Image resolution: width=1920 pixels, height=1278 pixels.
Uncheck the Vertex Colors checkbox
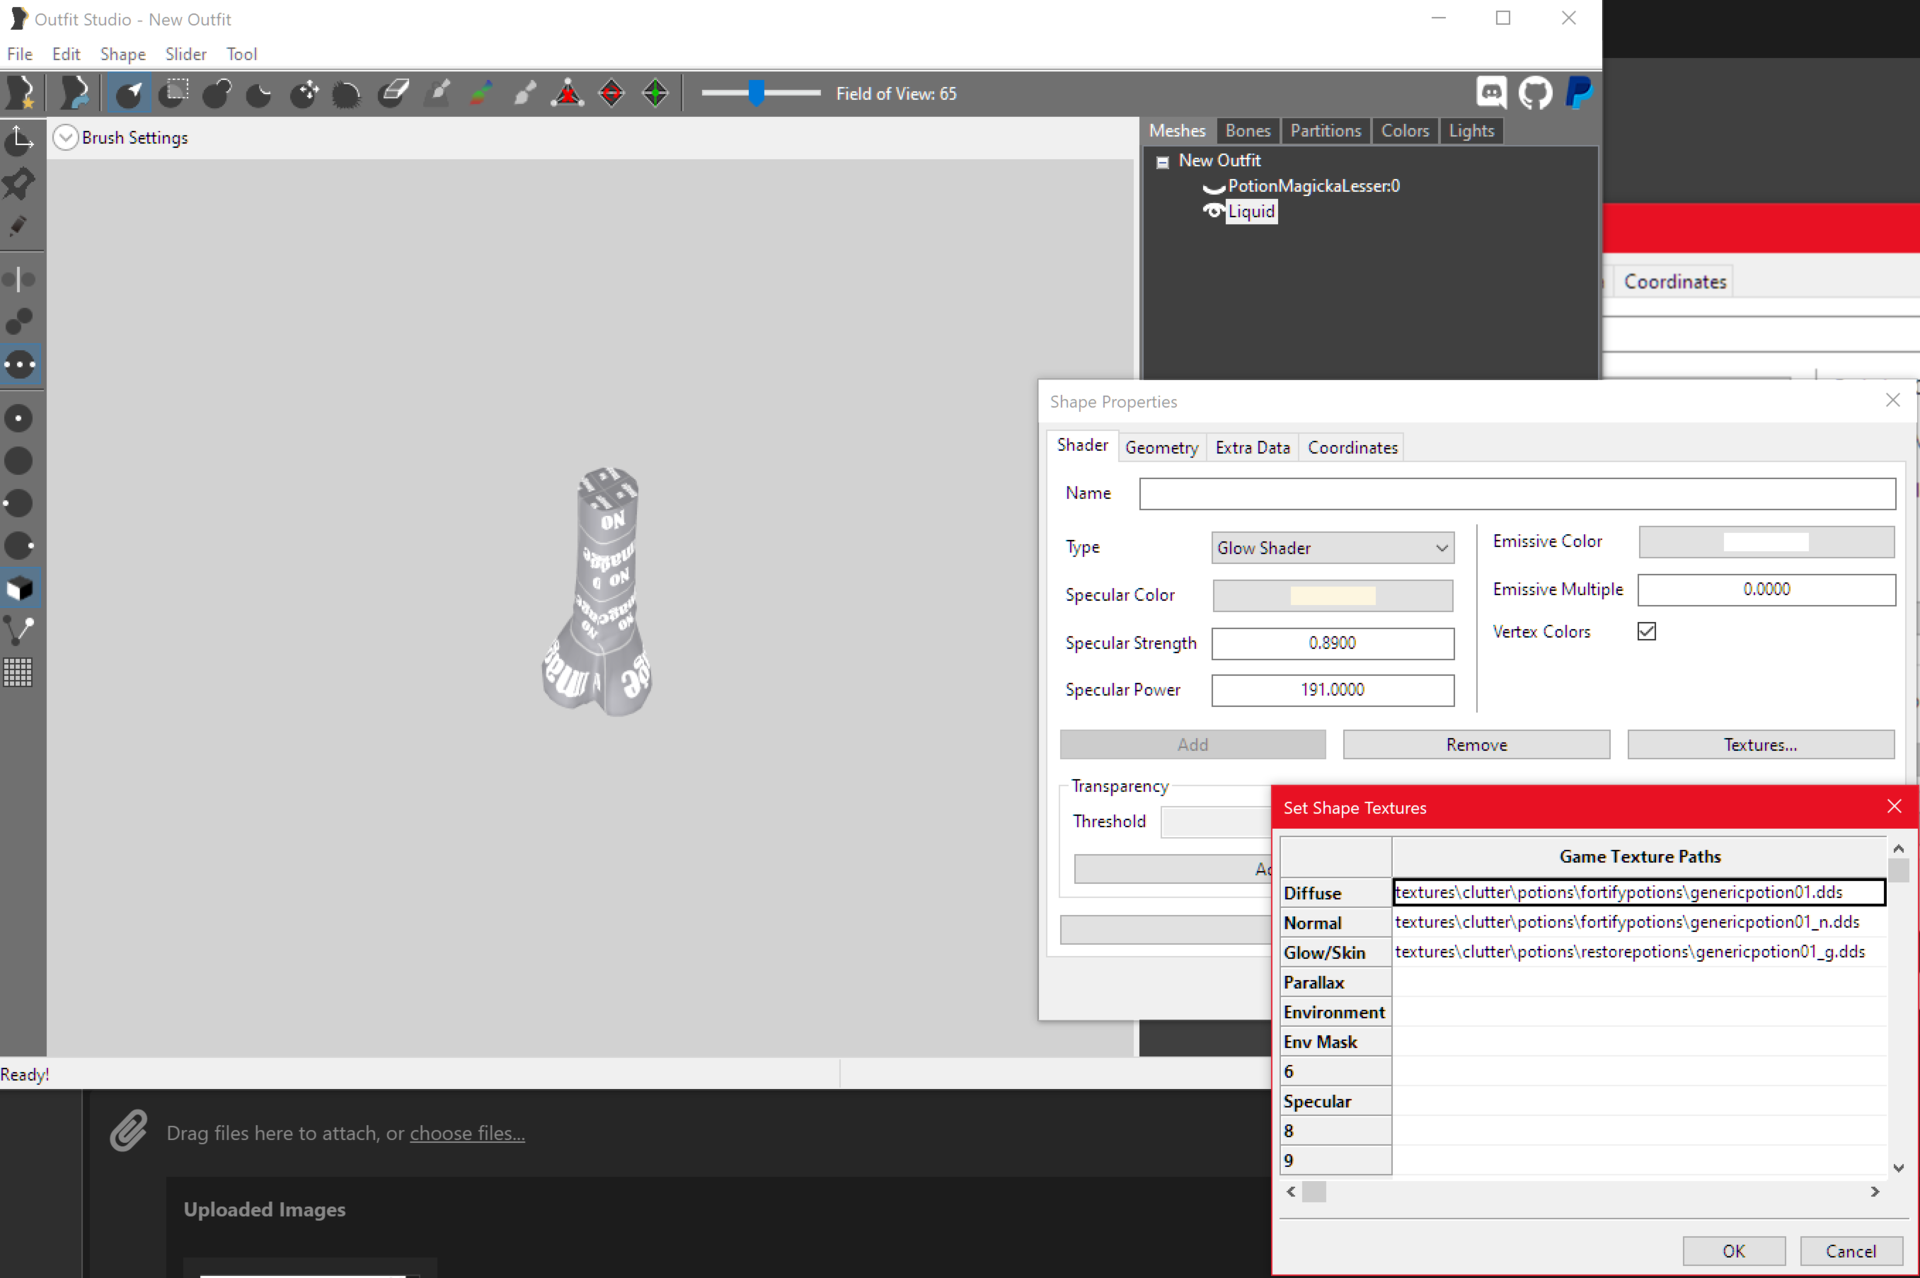coord(1646,631)
